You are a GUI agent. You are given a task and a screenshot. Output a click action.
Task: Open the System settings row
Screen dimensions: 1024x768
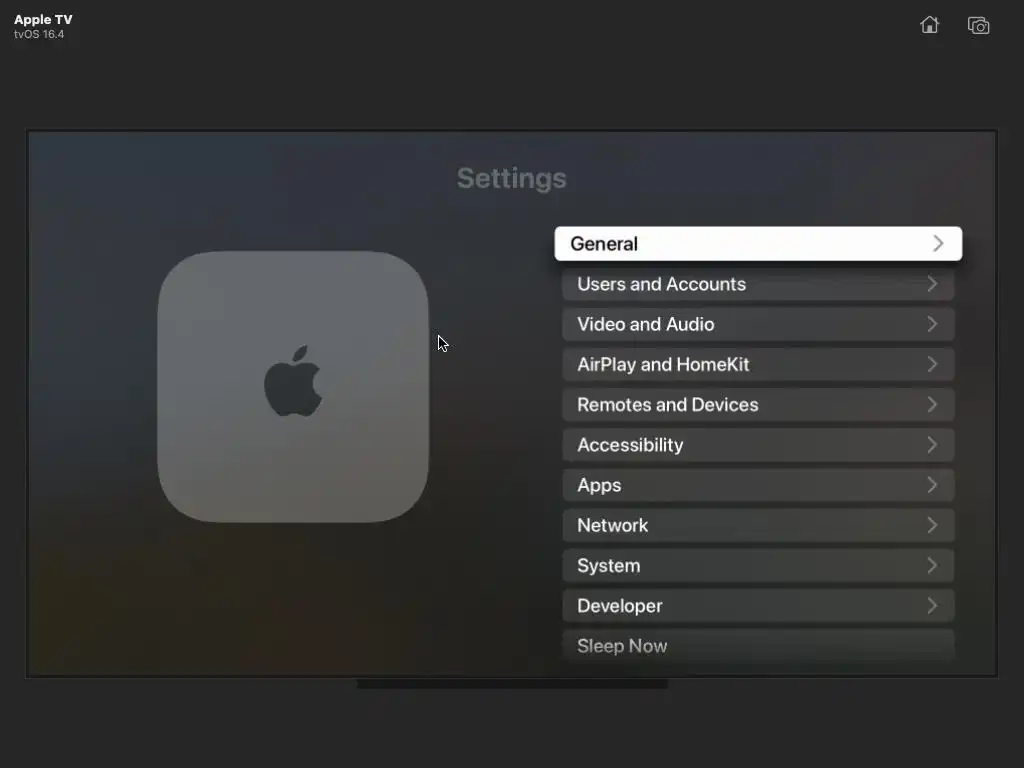coord(758,566)
